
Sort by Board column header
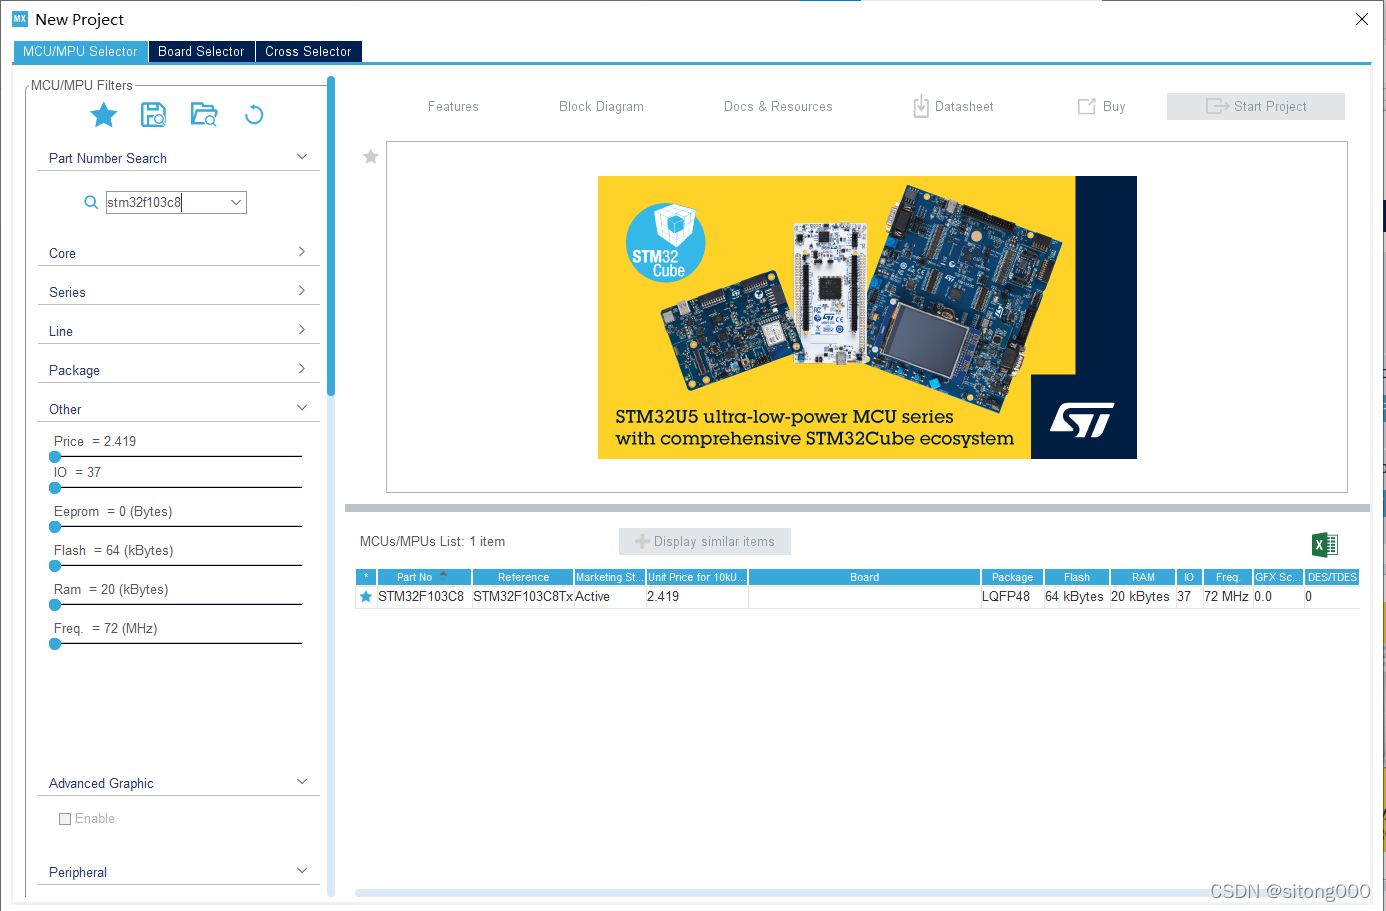tap(864, 577)
